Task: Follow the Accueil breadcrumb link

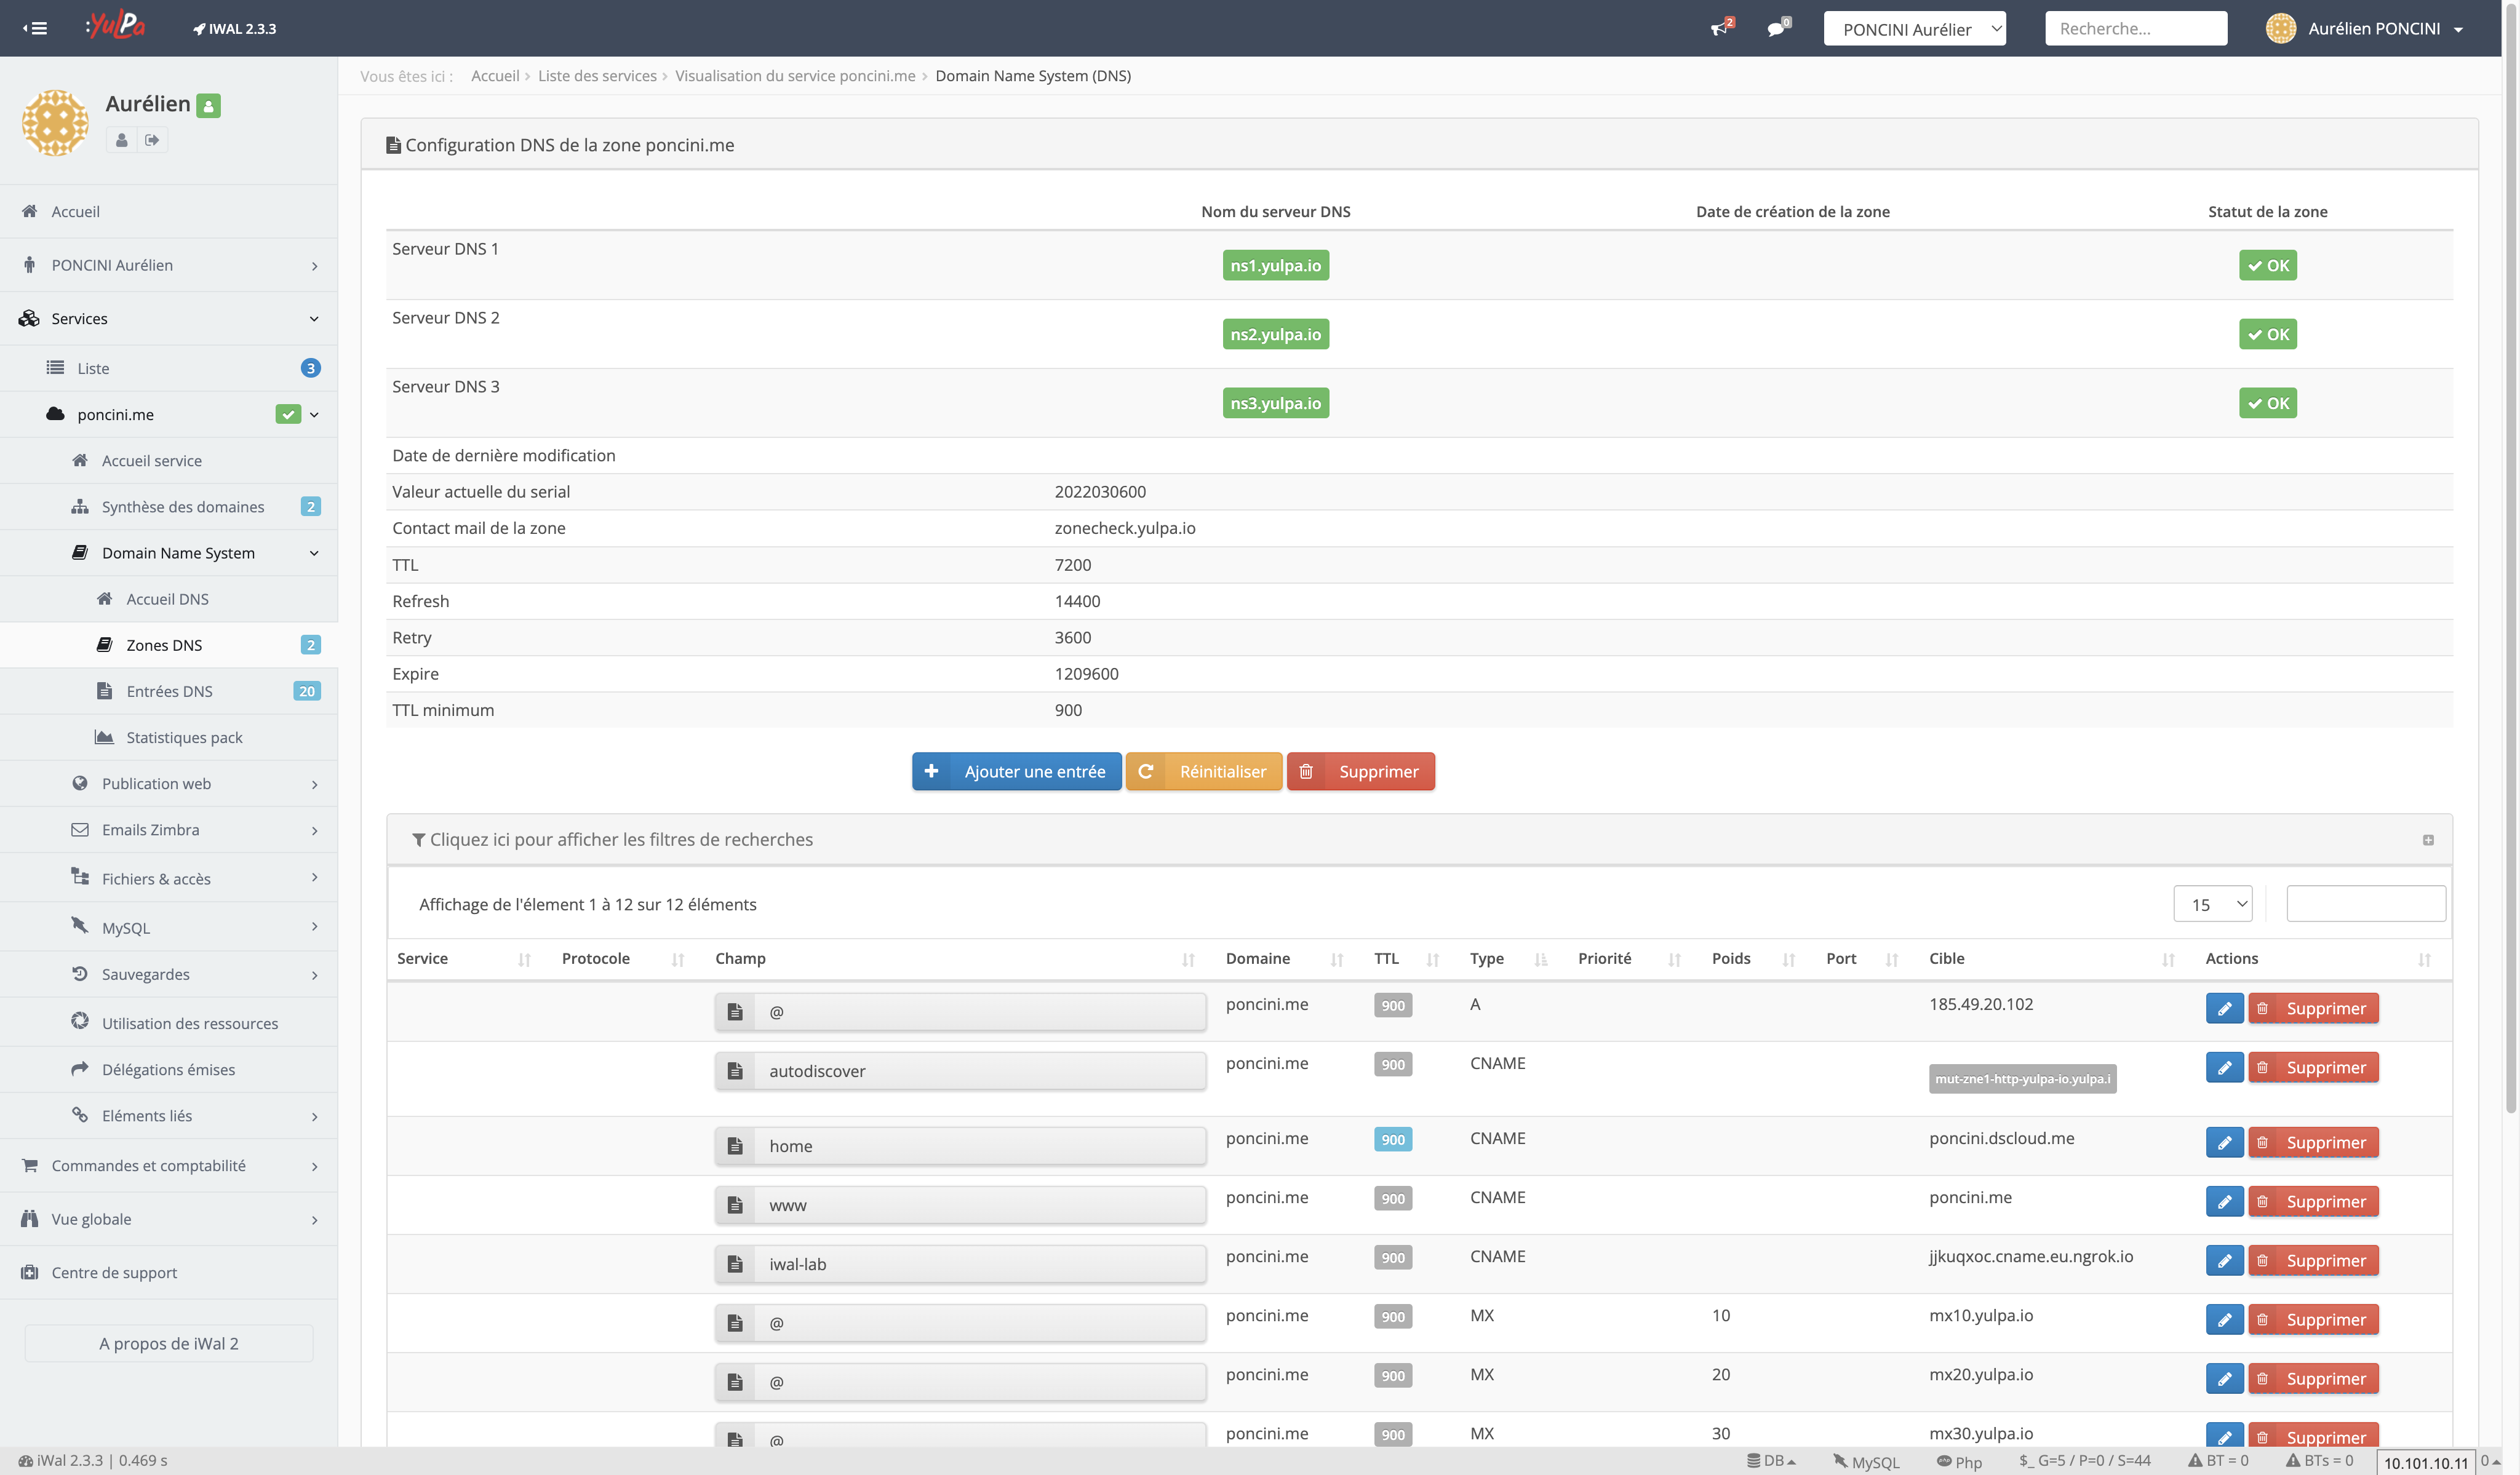Action: tap(495, 76)
